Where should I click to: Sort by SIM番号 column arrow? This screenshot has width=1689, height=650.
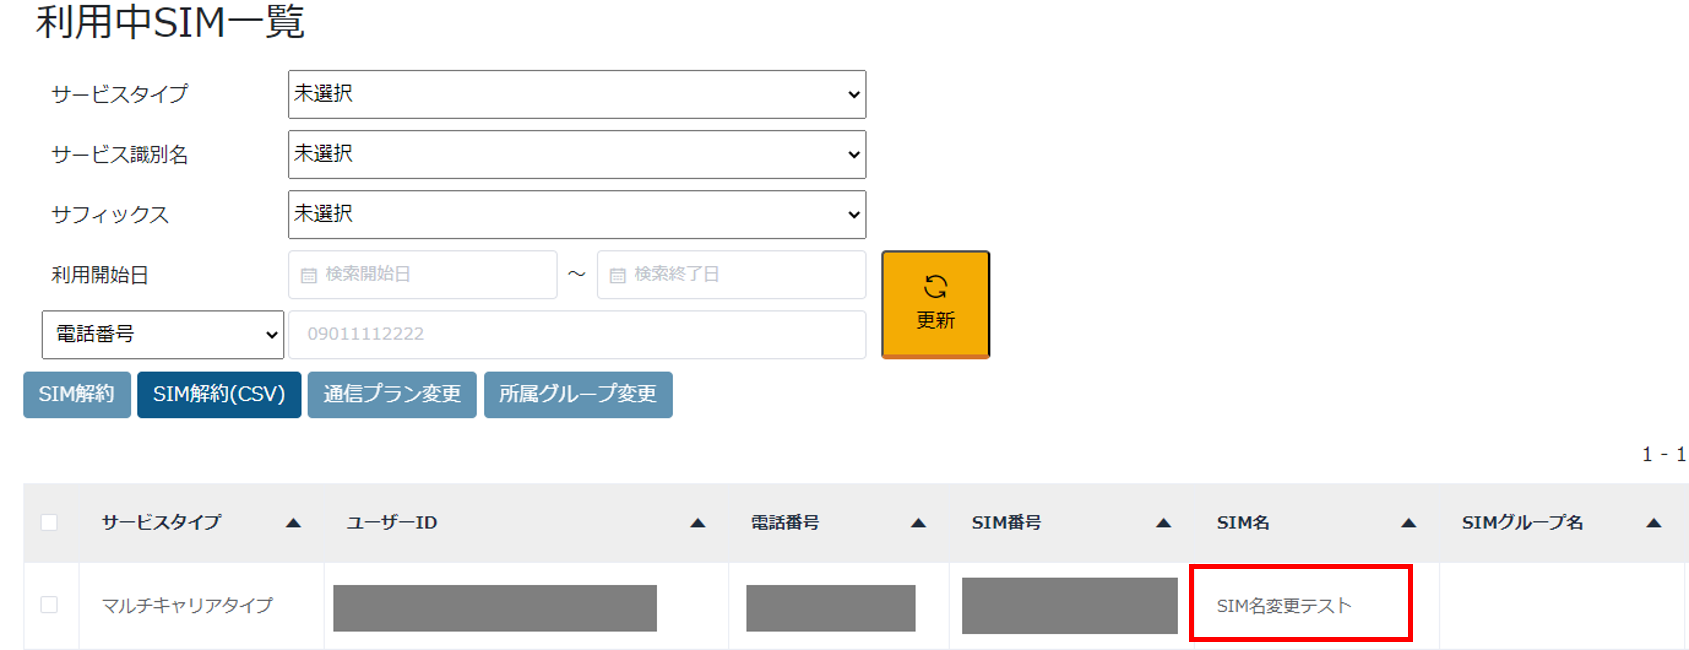pos(1163,523)
